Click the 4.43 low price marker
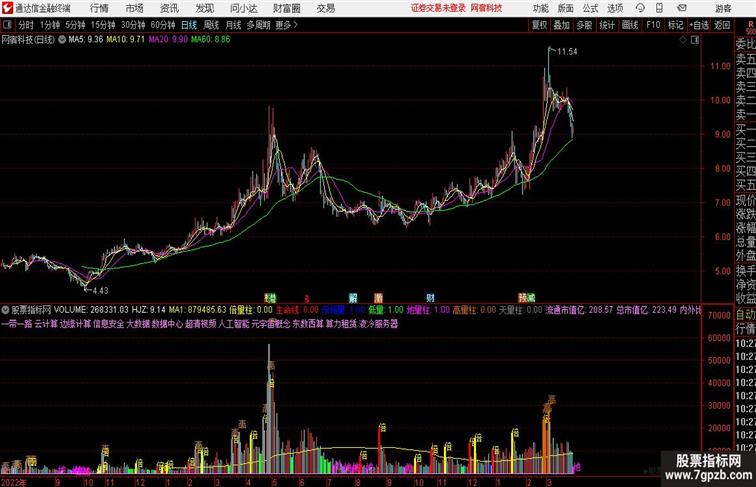The width and height of the screenshot is (756, 487). [x=100, y=290]
